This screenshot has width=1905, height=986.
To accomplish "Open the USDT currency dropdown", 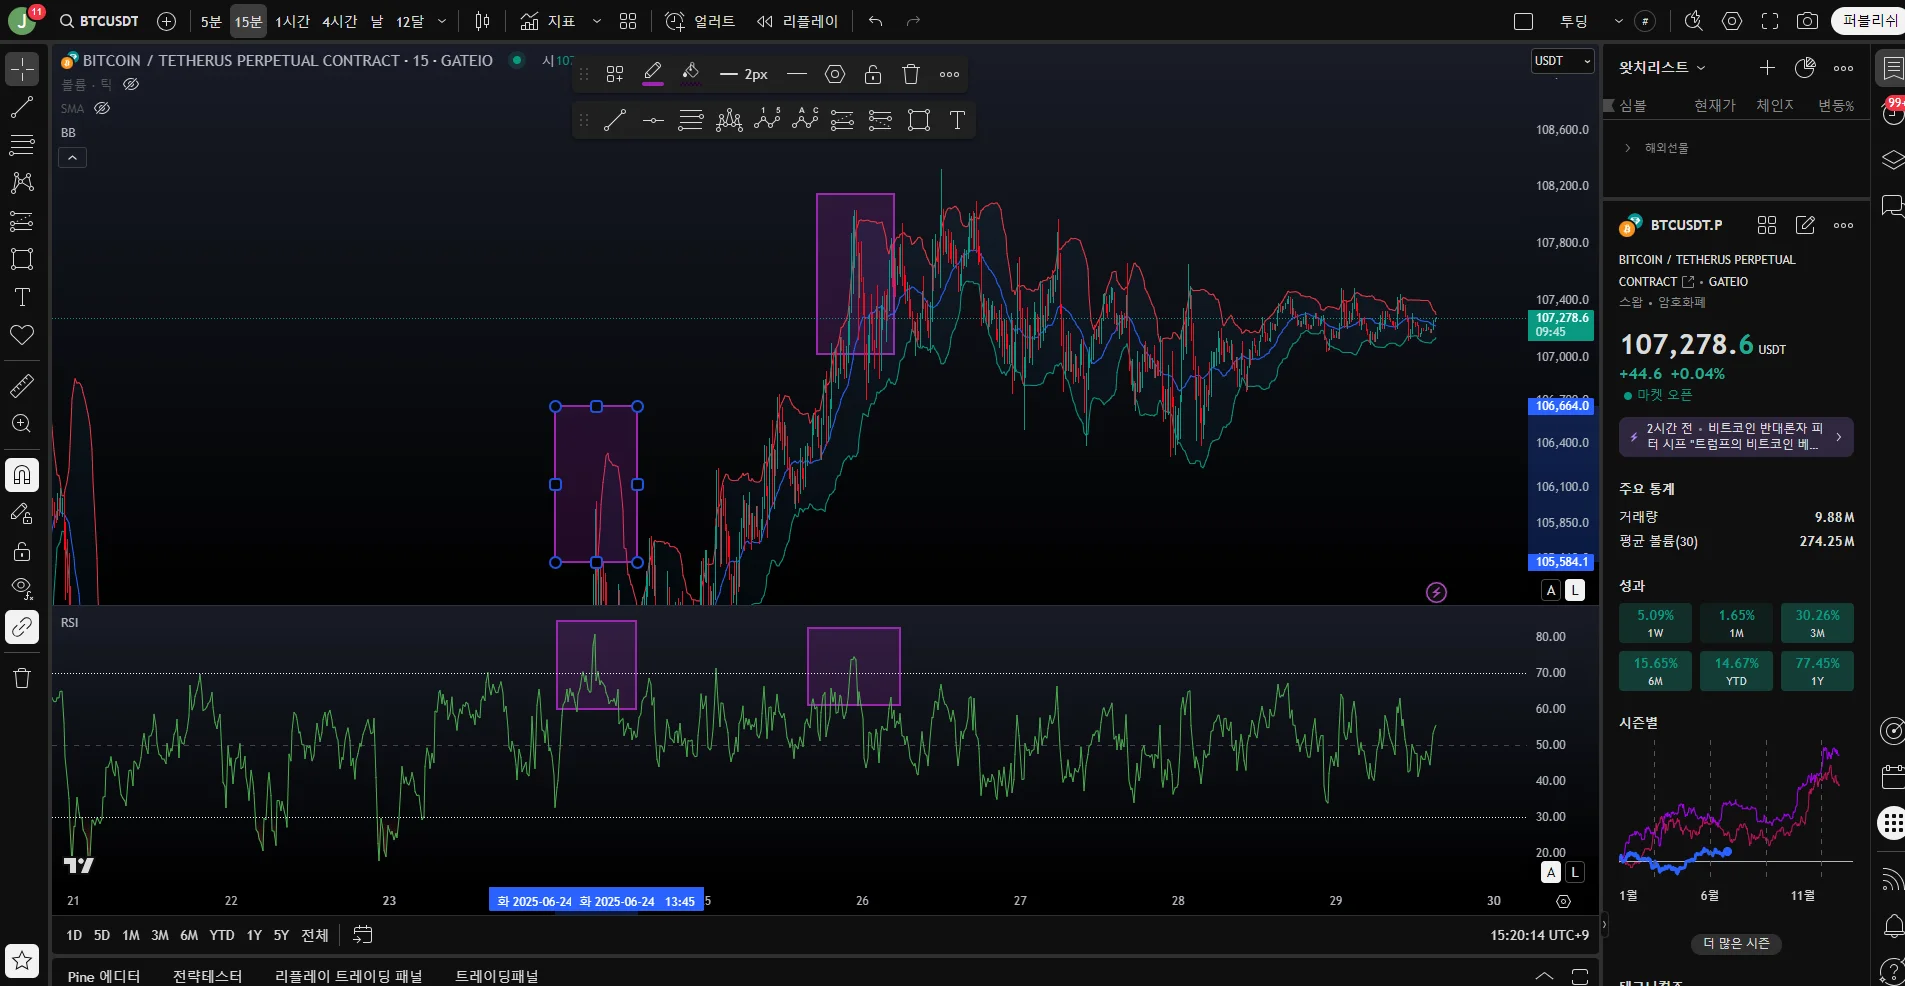I will [x=1563, y=61].
